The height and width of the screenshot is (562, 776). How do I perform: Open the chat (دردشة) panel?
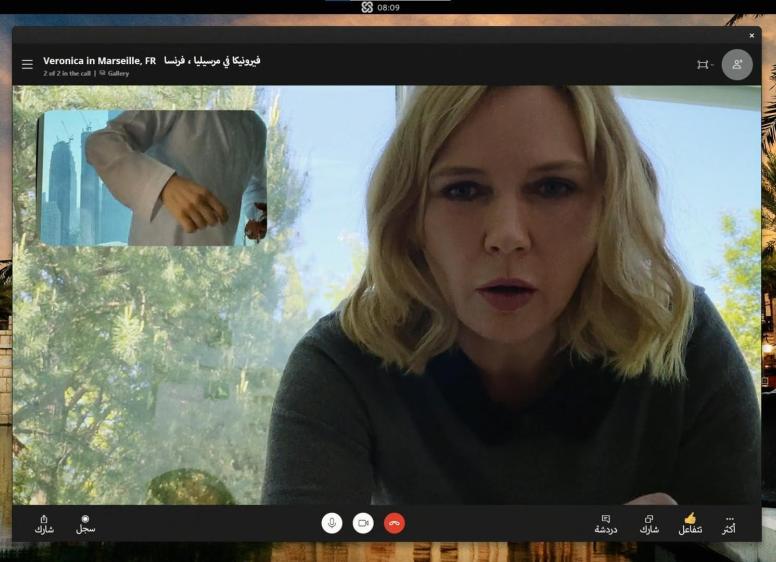pyautogui.click(x=606, y=524)
